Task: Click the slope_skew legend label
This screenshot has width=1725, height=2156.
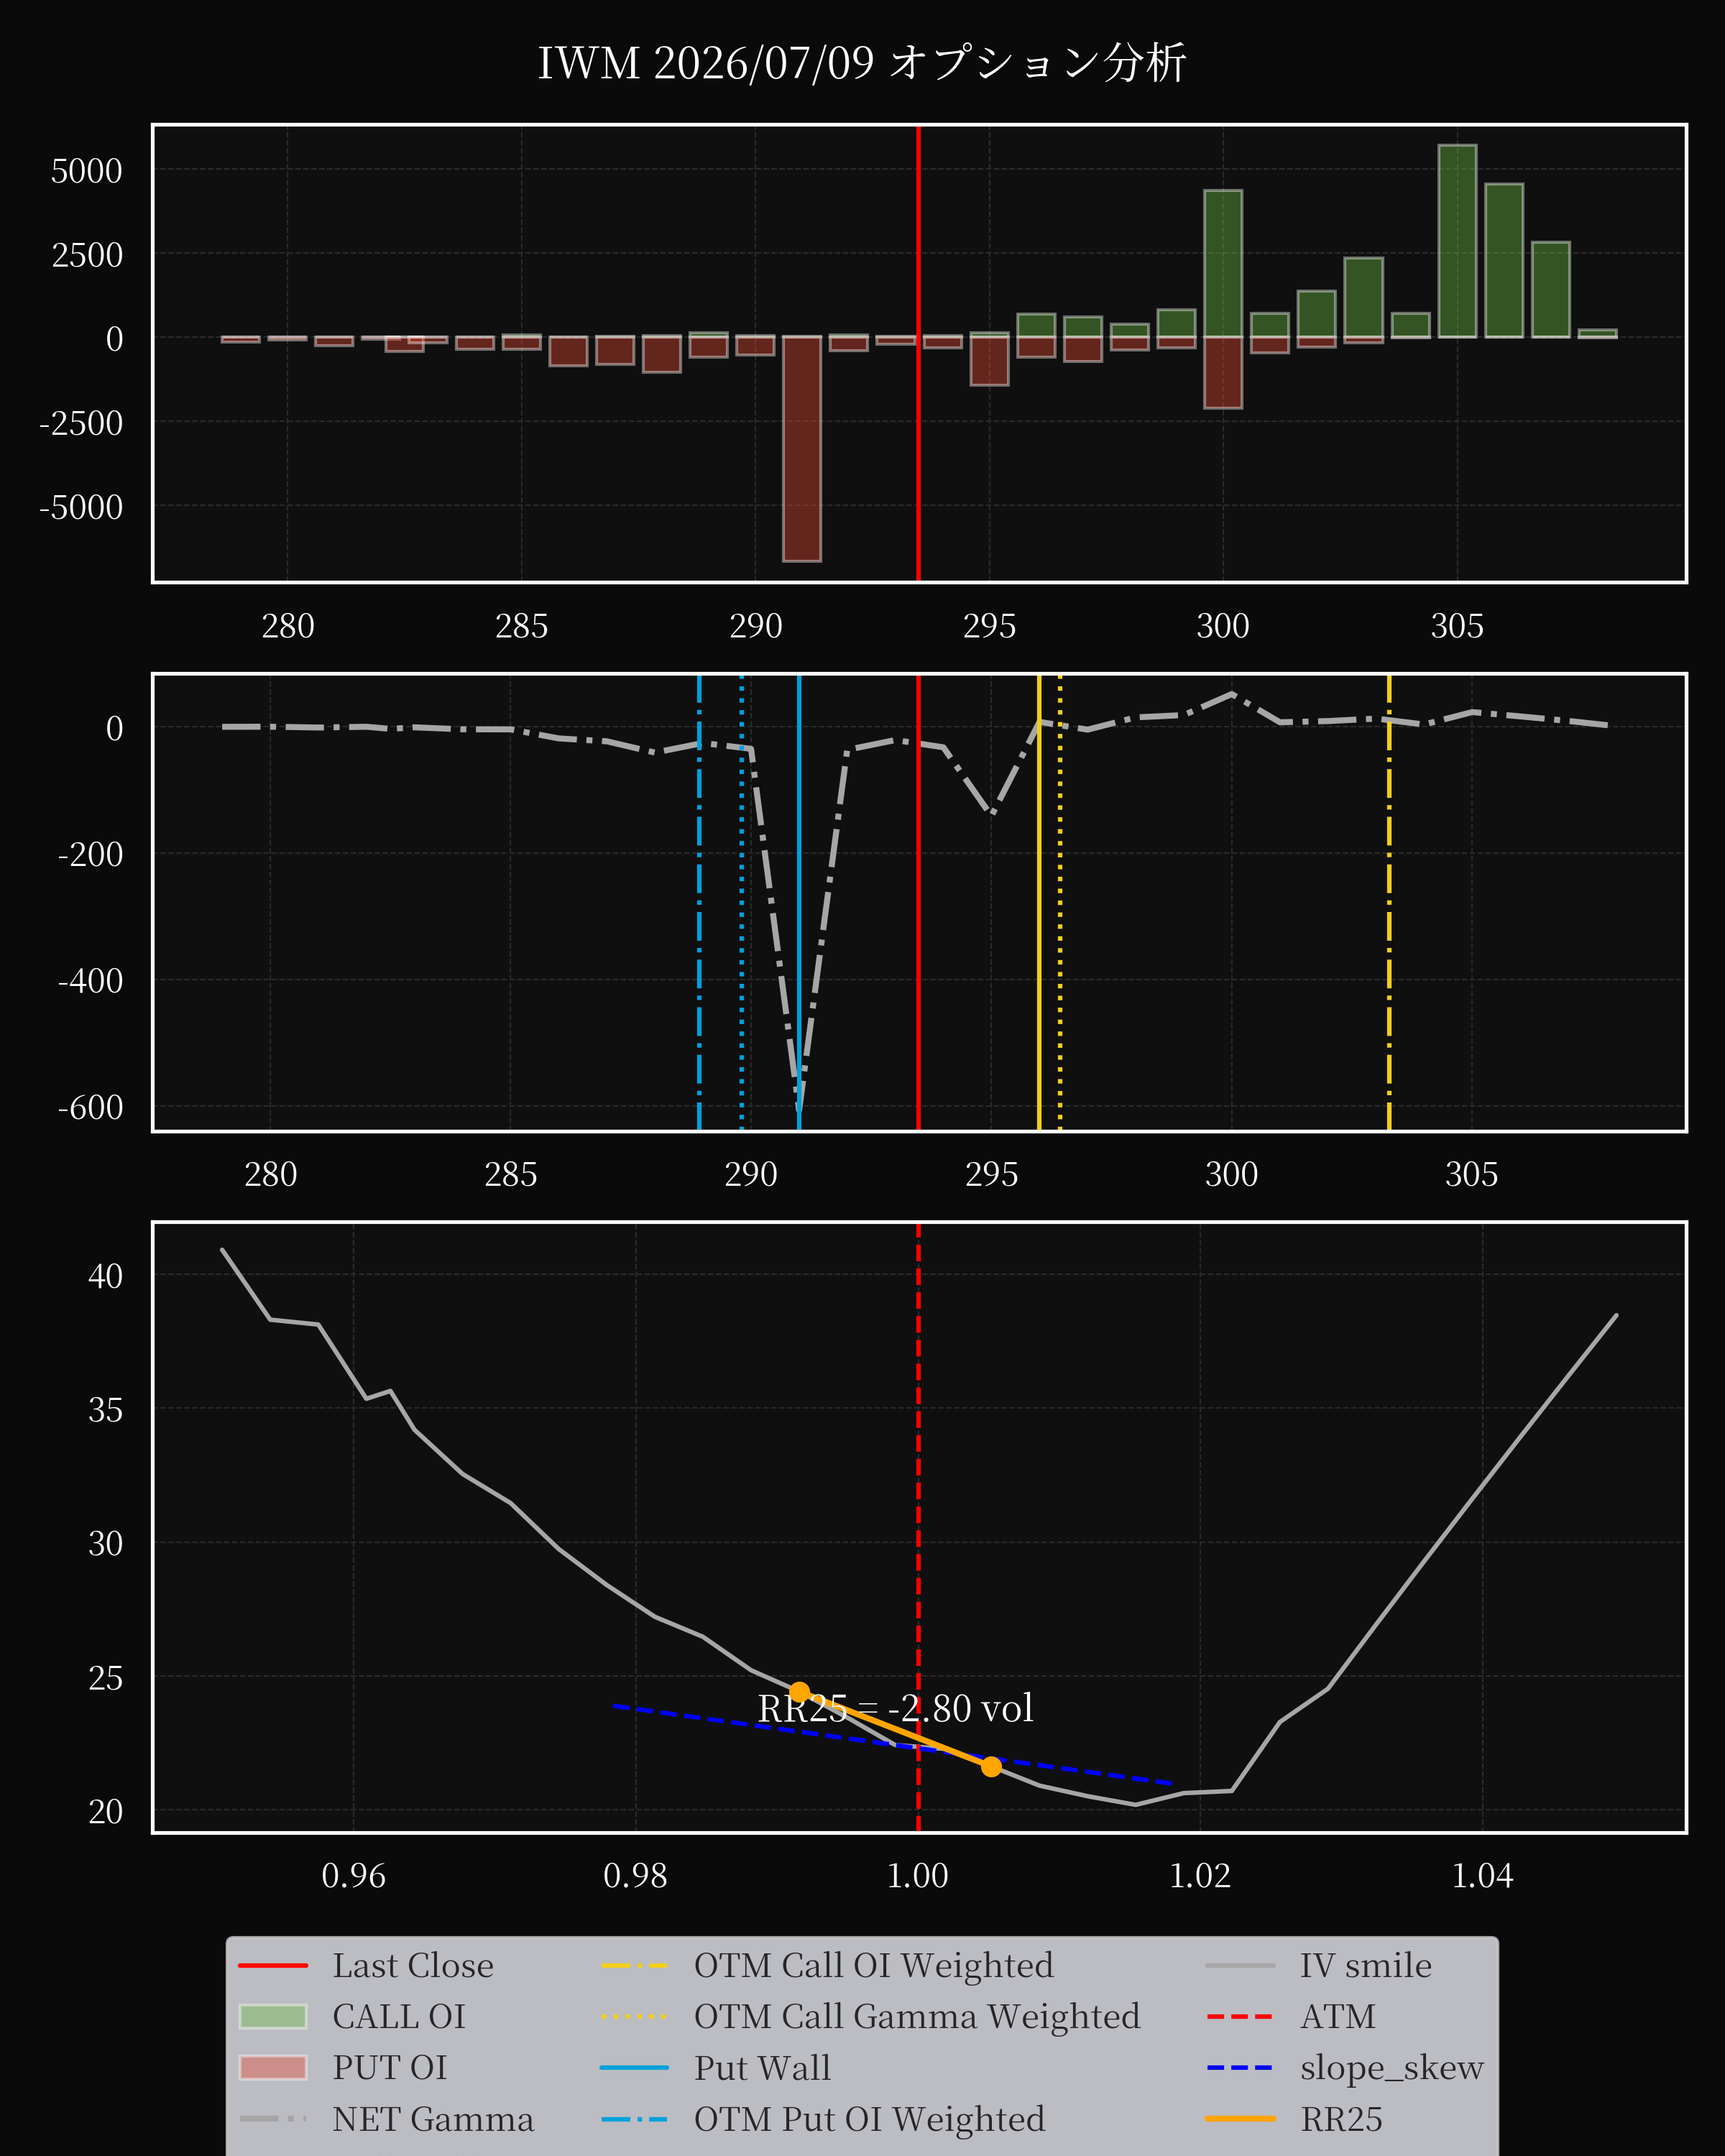Action: click(x=1391, y=2068)
